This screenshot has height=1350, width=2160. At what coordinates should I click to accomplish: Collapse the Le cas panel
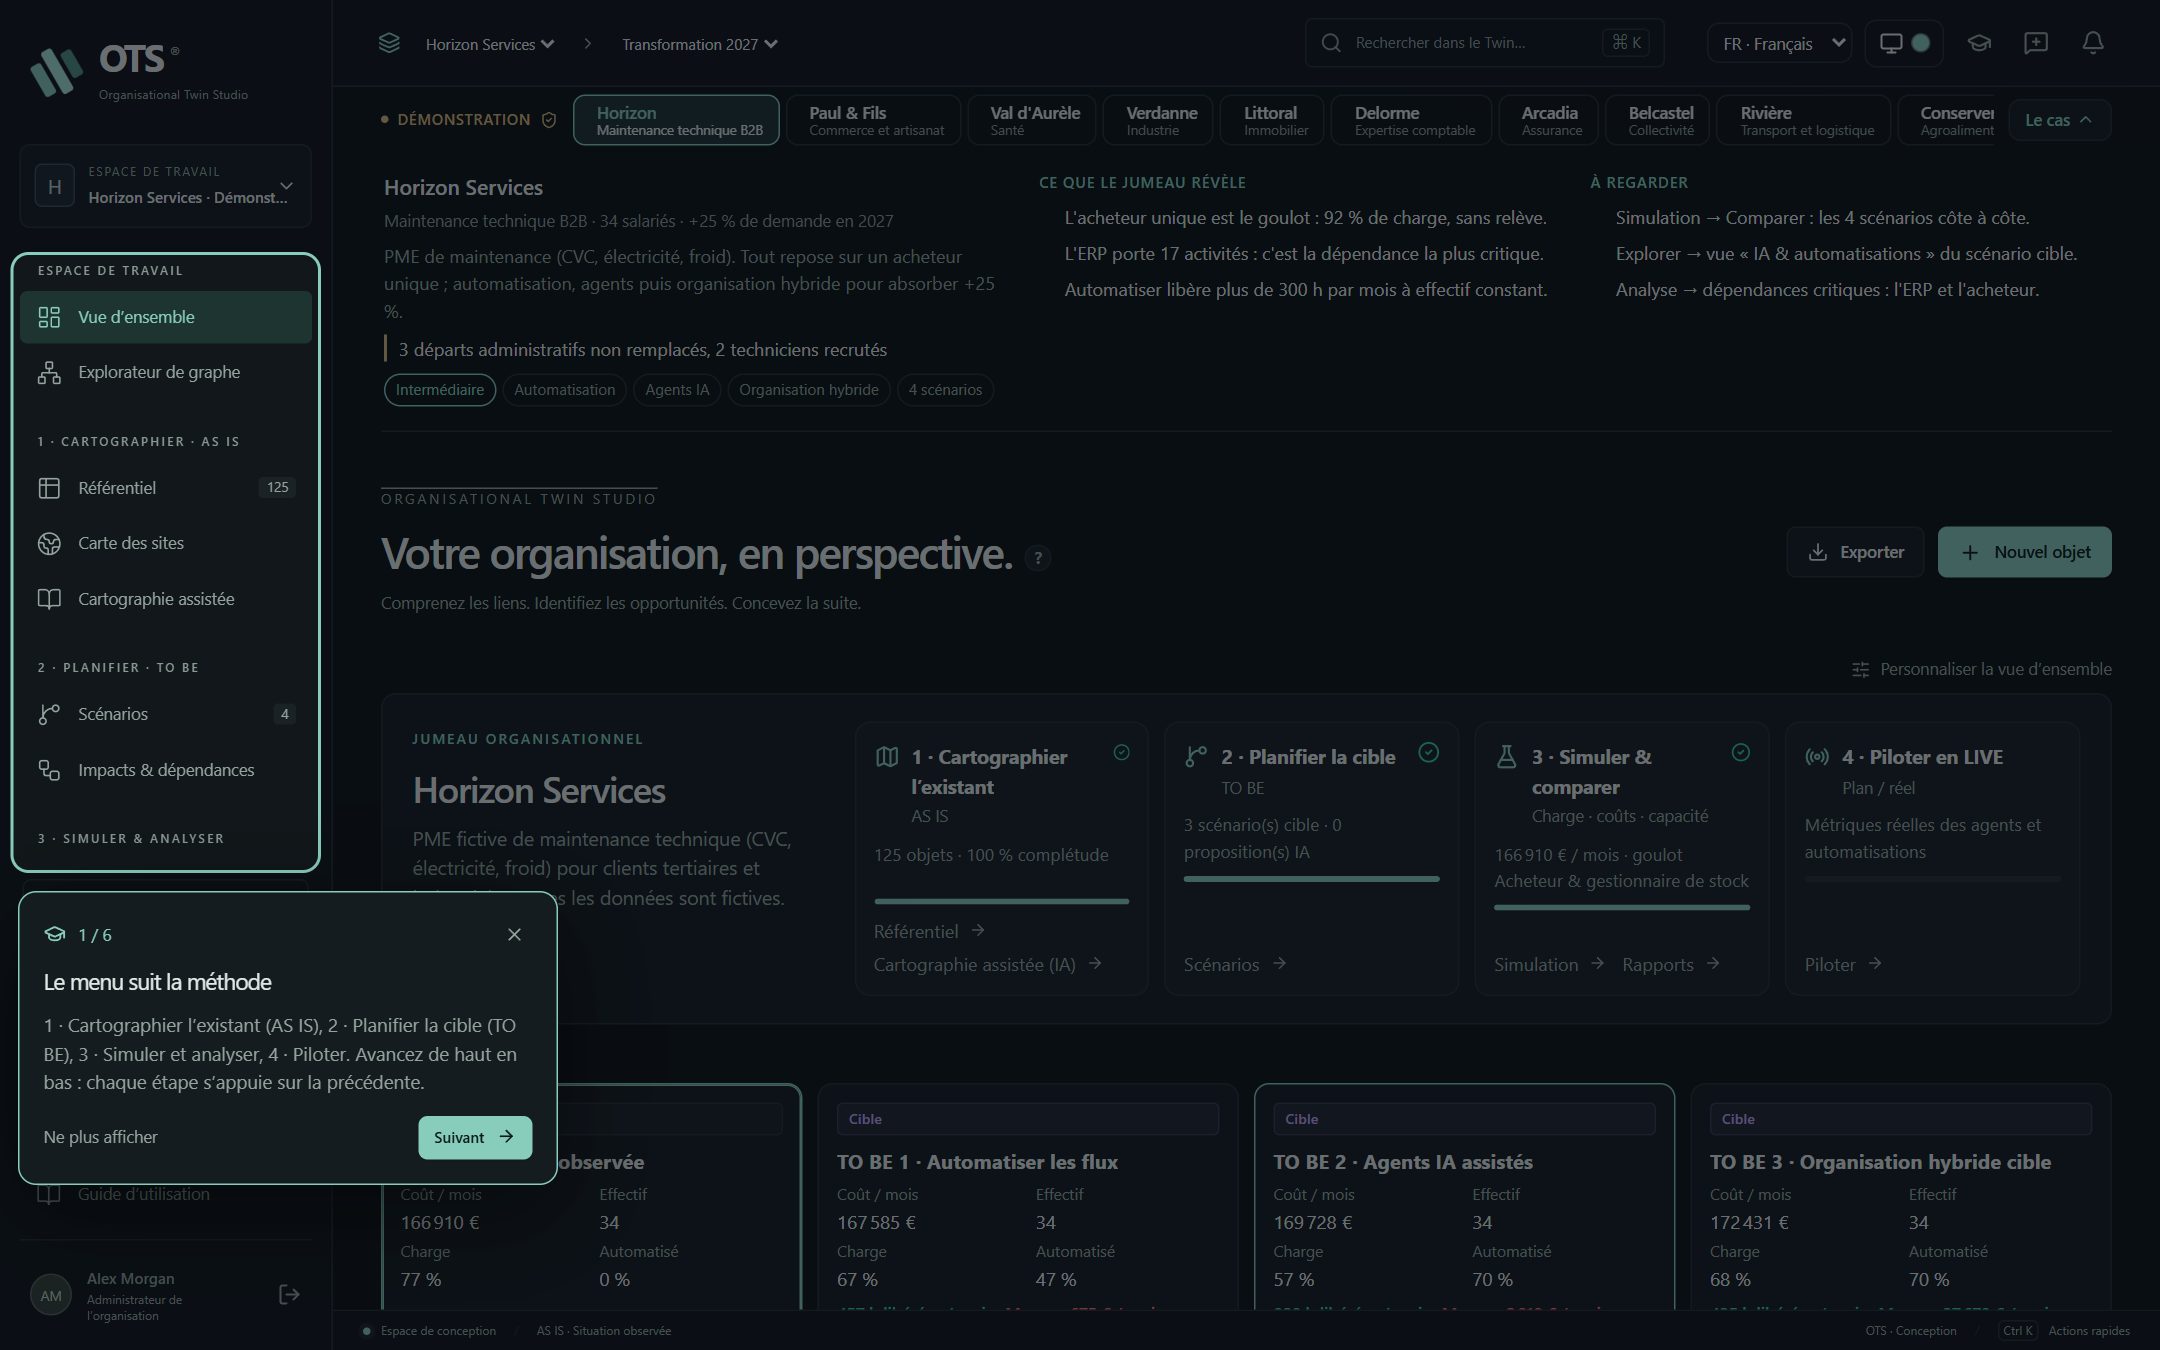[x=2060, y=120]
